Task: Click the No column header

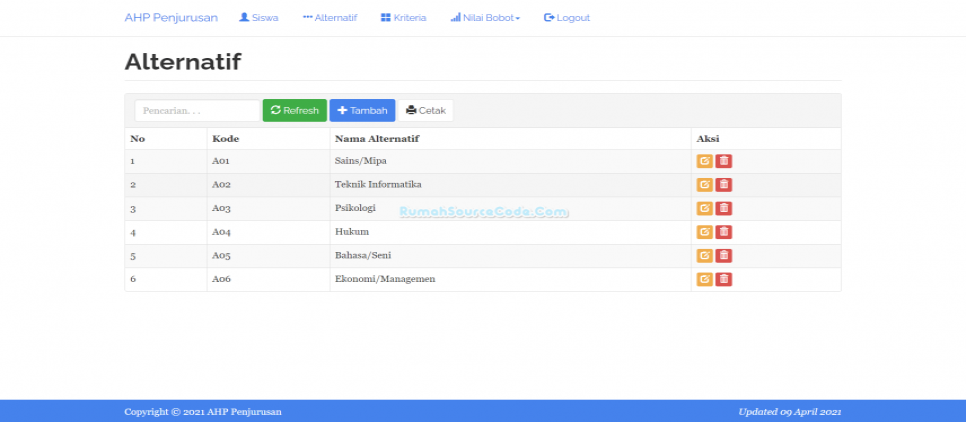Action: pyautogui.click(x=137, y=139)
